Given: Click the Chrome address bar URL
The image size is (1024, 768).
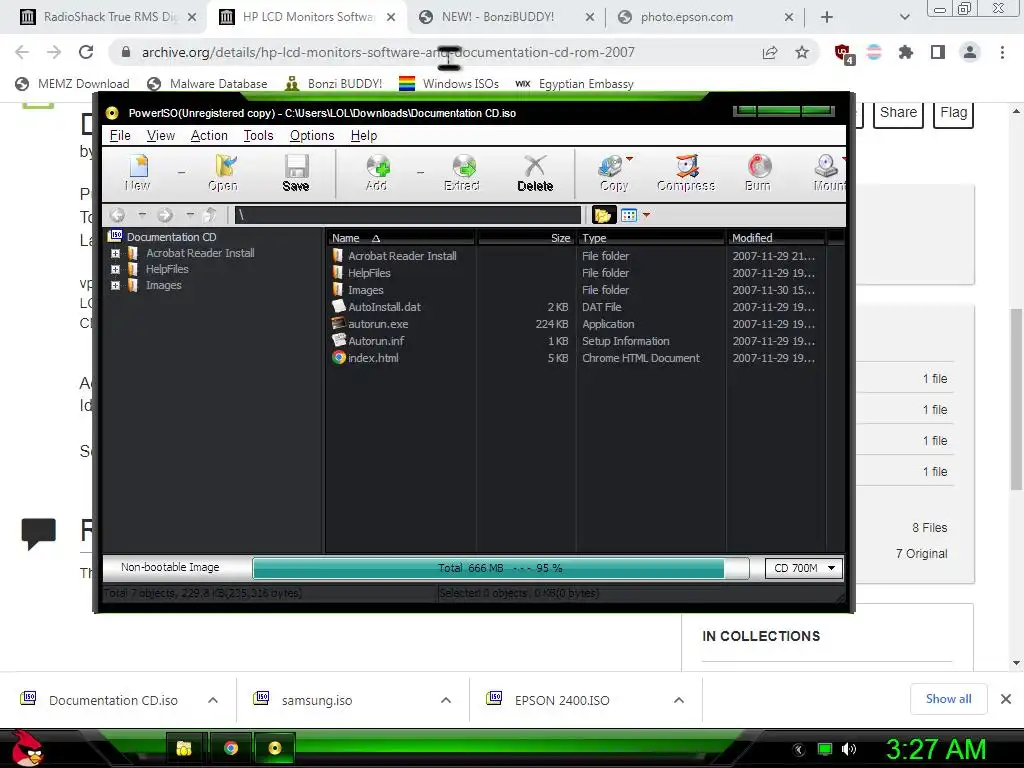Looking at the screenshot, I should pyautogui.click(x=388, y=52).
